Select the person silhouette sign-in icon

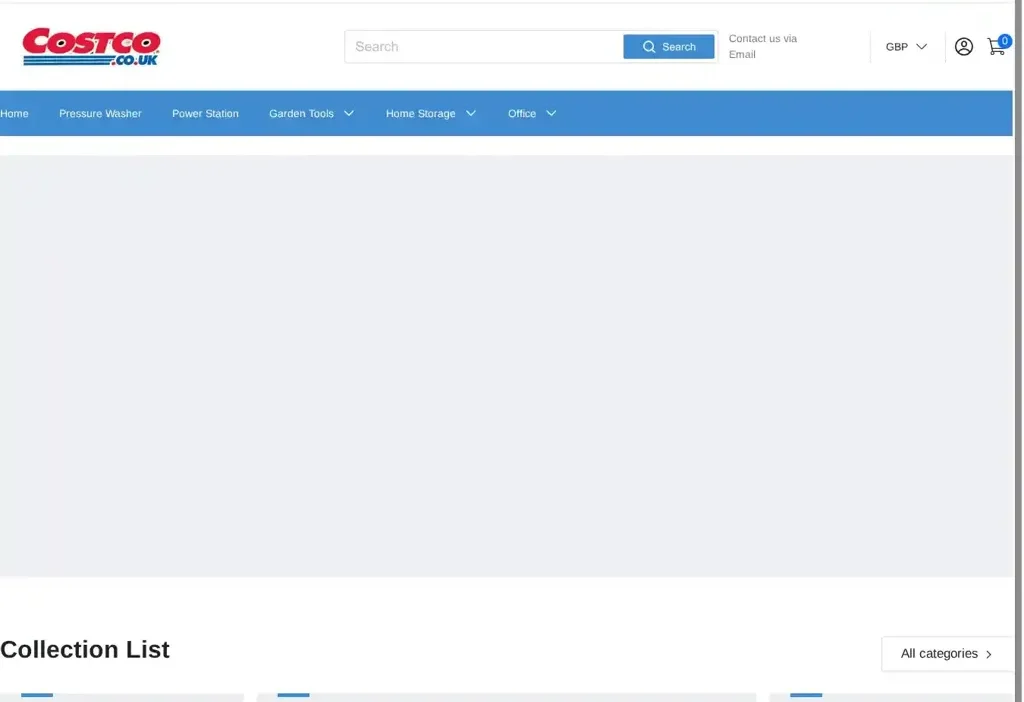(963, 46)
